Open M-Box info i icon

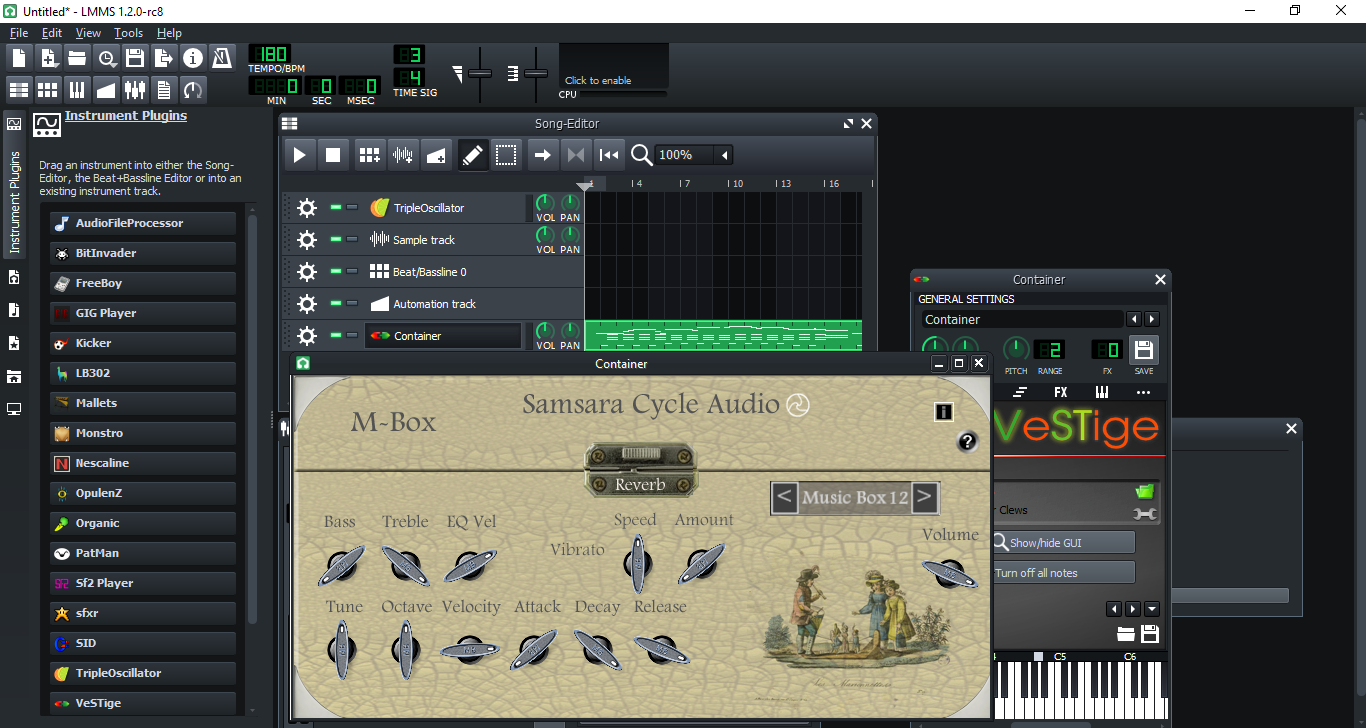(943, 412)
